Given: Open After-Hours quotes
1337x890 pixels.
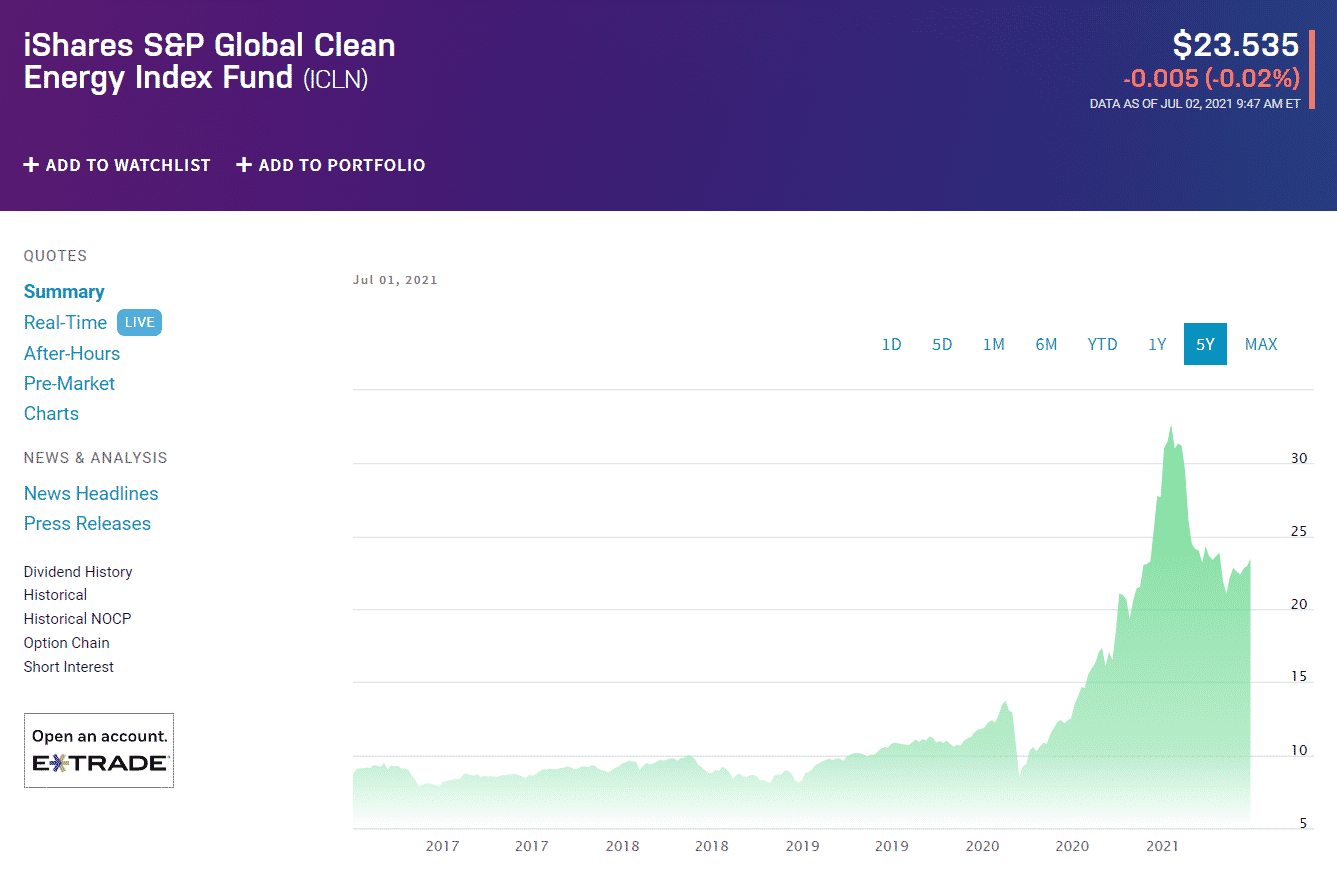Looking at the screenshot, I should pyautogui.click(x=72, y=353).
